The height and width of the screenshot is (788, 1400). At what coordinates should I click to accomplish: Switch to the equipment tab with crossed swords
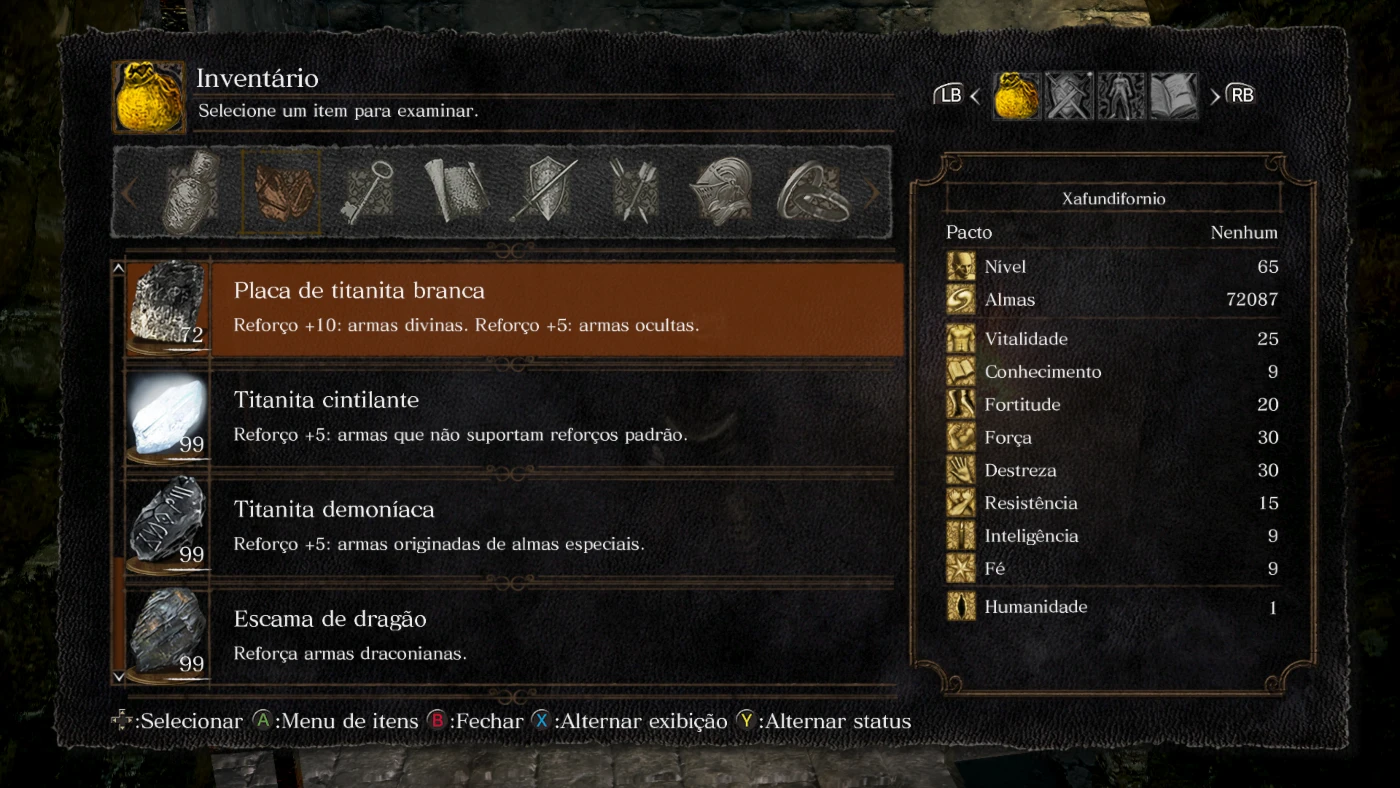1069,97
